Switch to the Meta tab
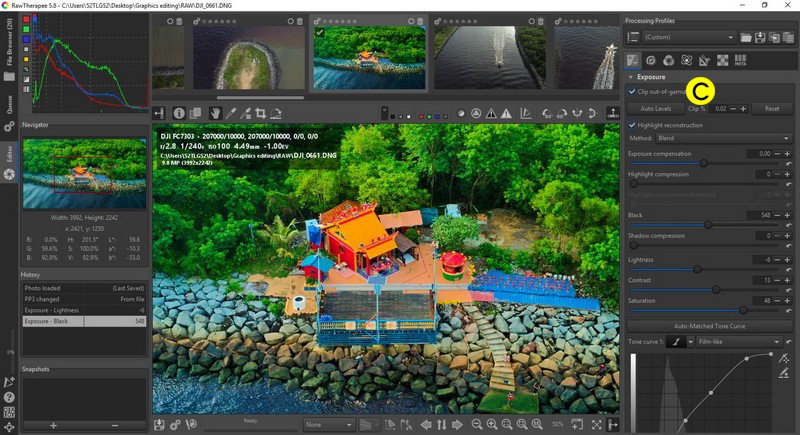 pyautogui.click(x=741, y=60)
